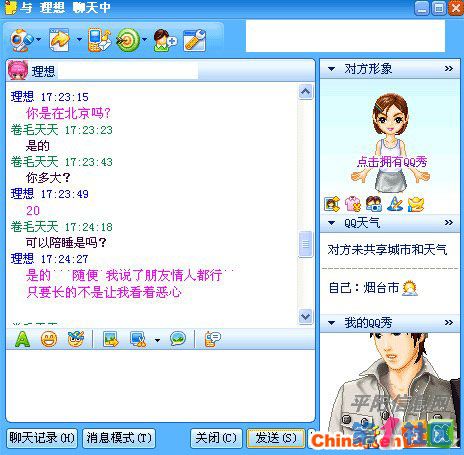Open the font style letter A icon
This screenshot has width=464, height=455.
[x=22, y=339]
